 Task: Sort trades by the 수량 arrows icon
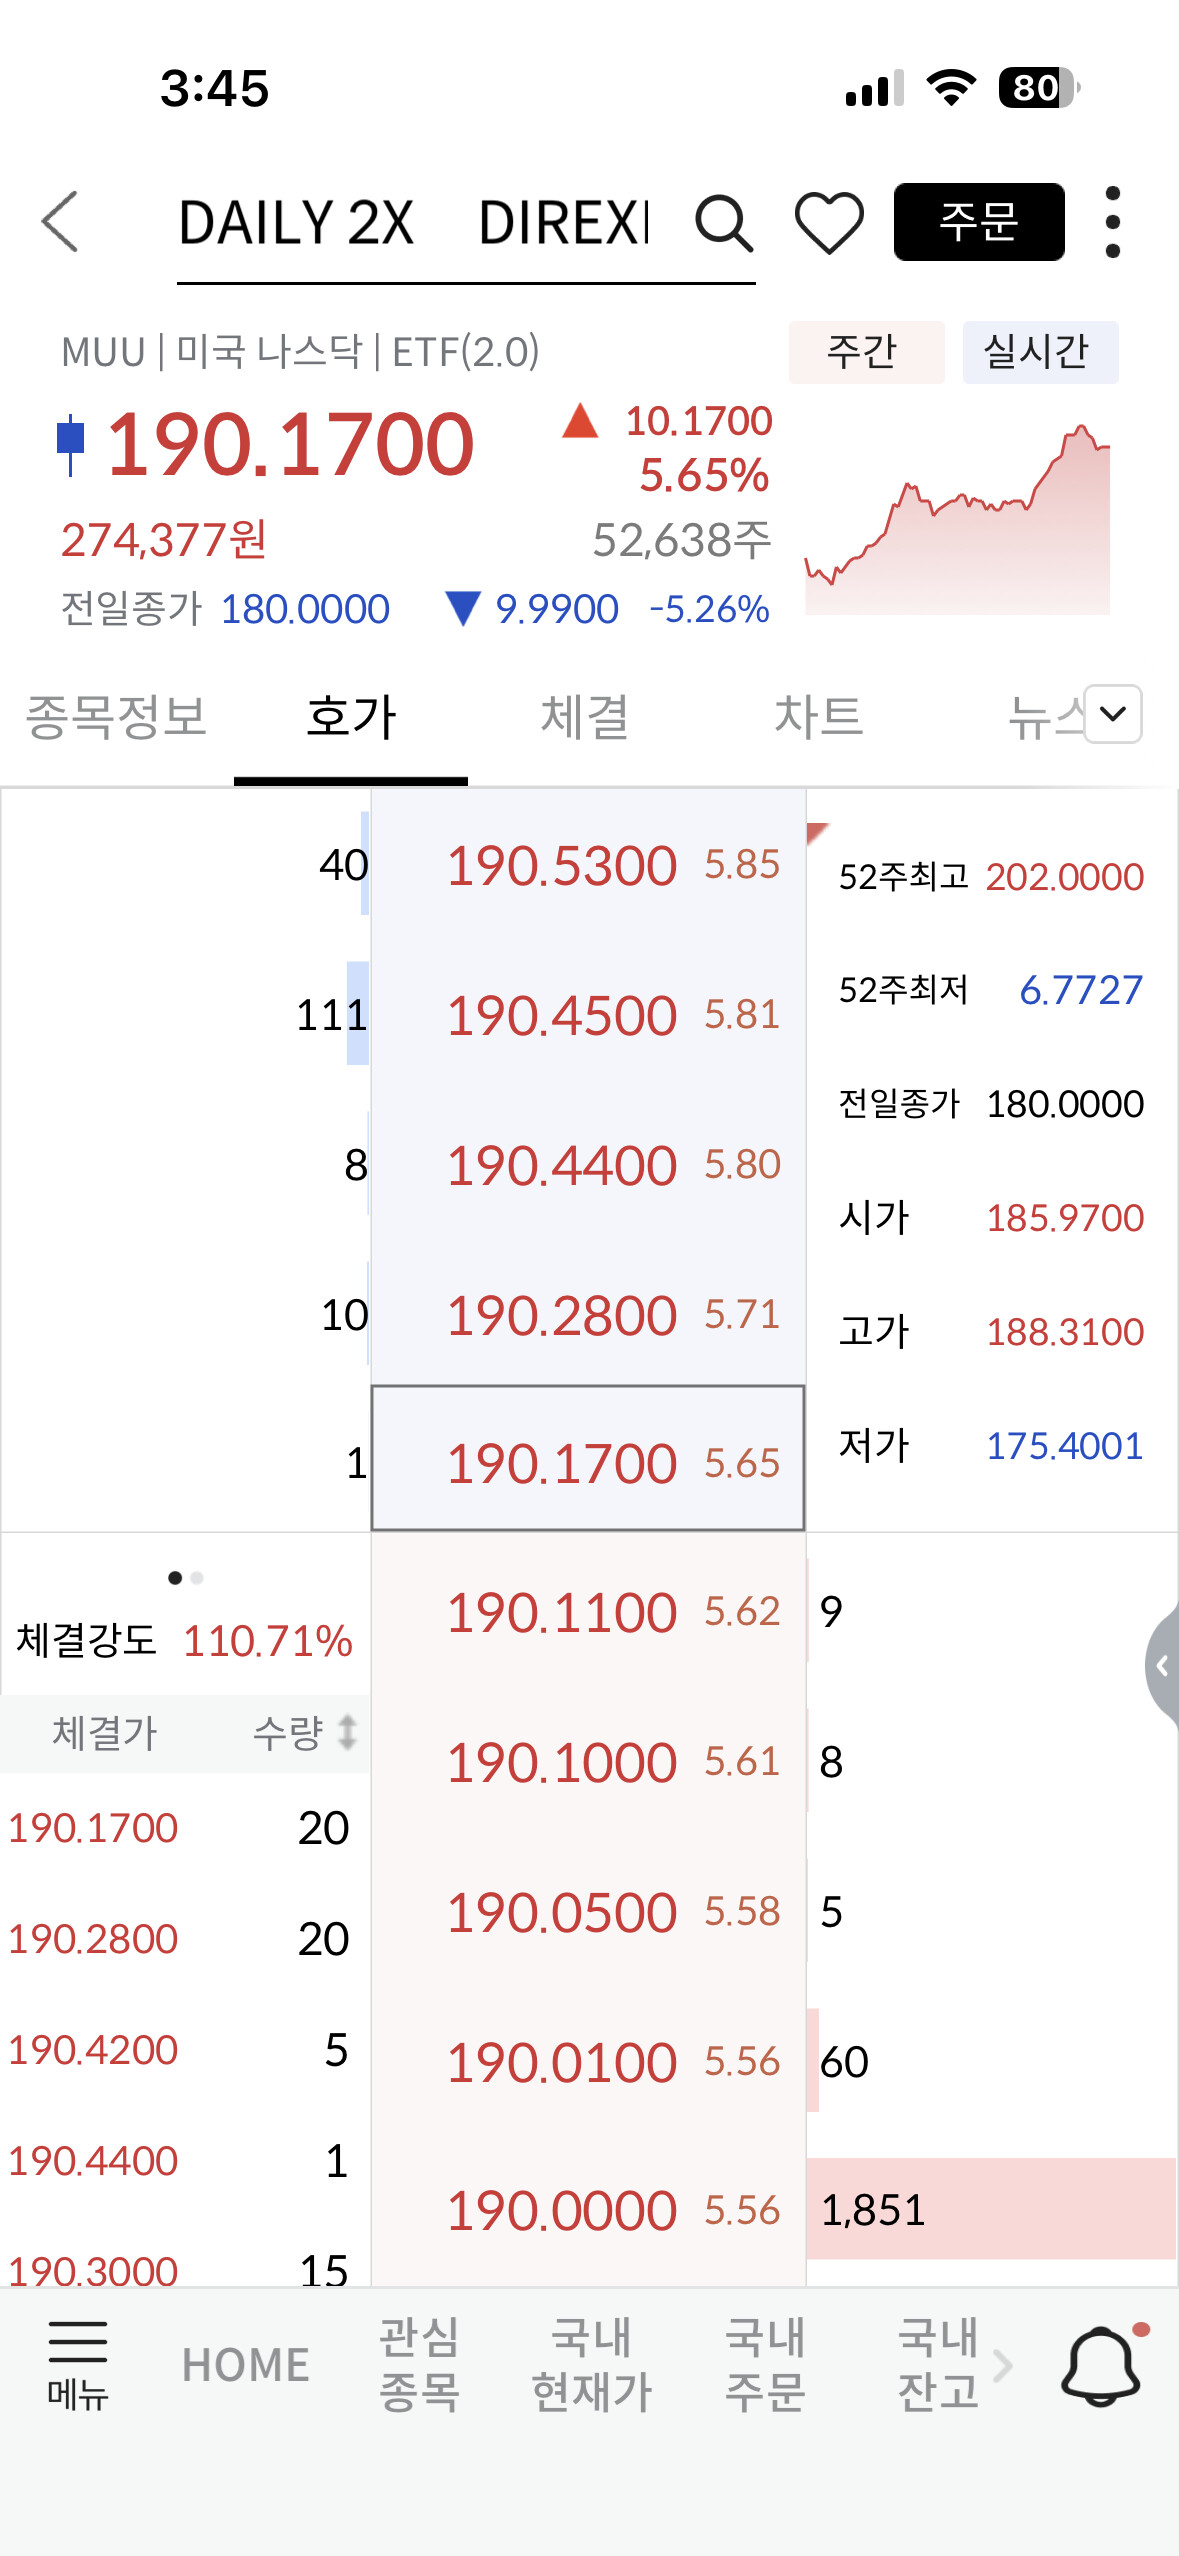pos(347,1733)
